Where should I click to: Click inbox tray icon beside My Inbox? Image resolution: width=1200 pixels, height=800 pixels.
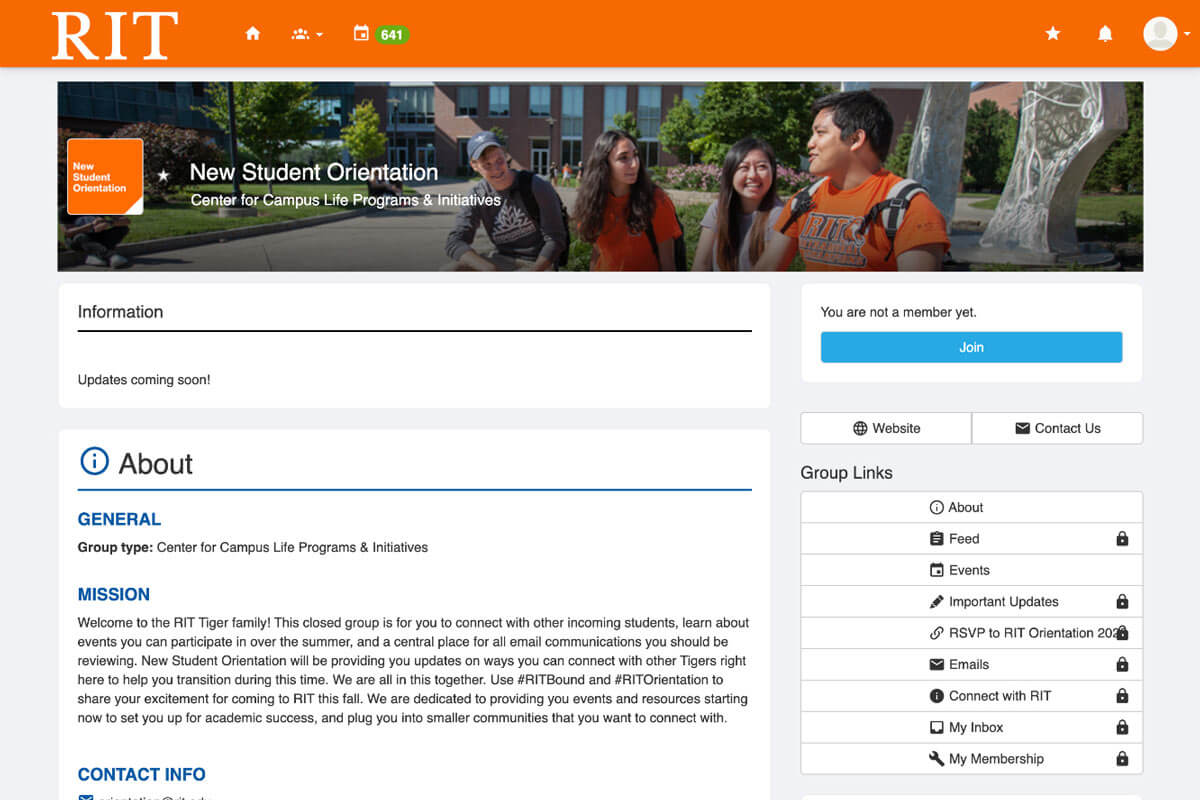pyautogui.click(x=937, y=728)
